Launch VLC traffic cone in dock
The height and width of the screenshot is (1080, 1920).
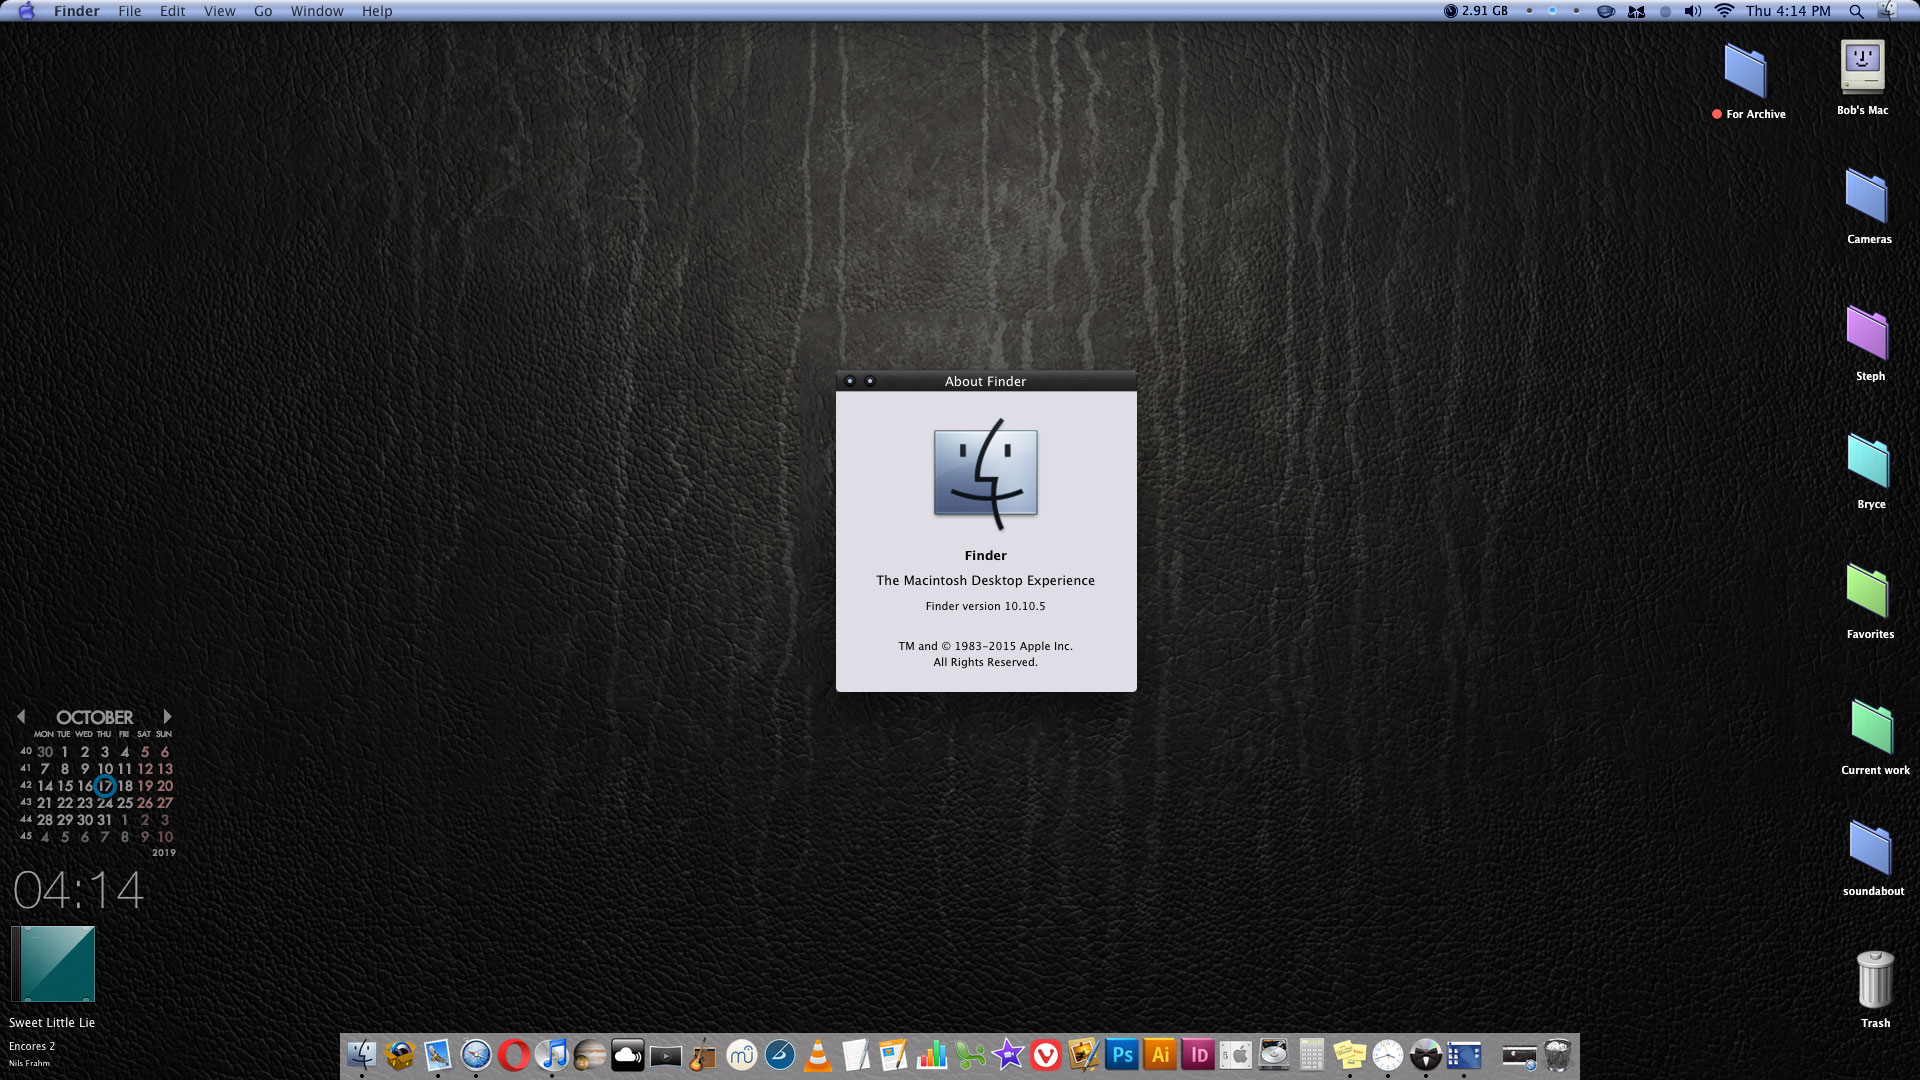817,1055
